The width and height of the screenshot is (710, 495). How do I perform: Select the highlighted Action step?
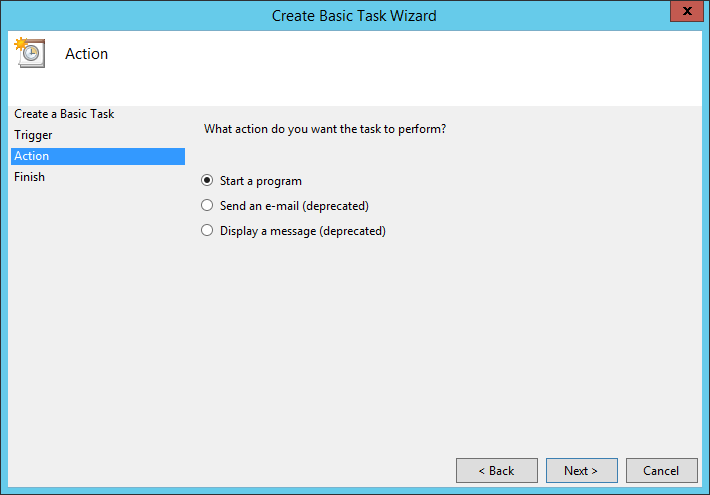click(x=98, y=156)
